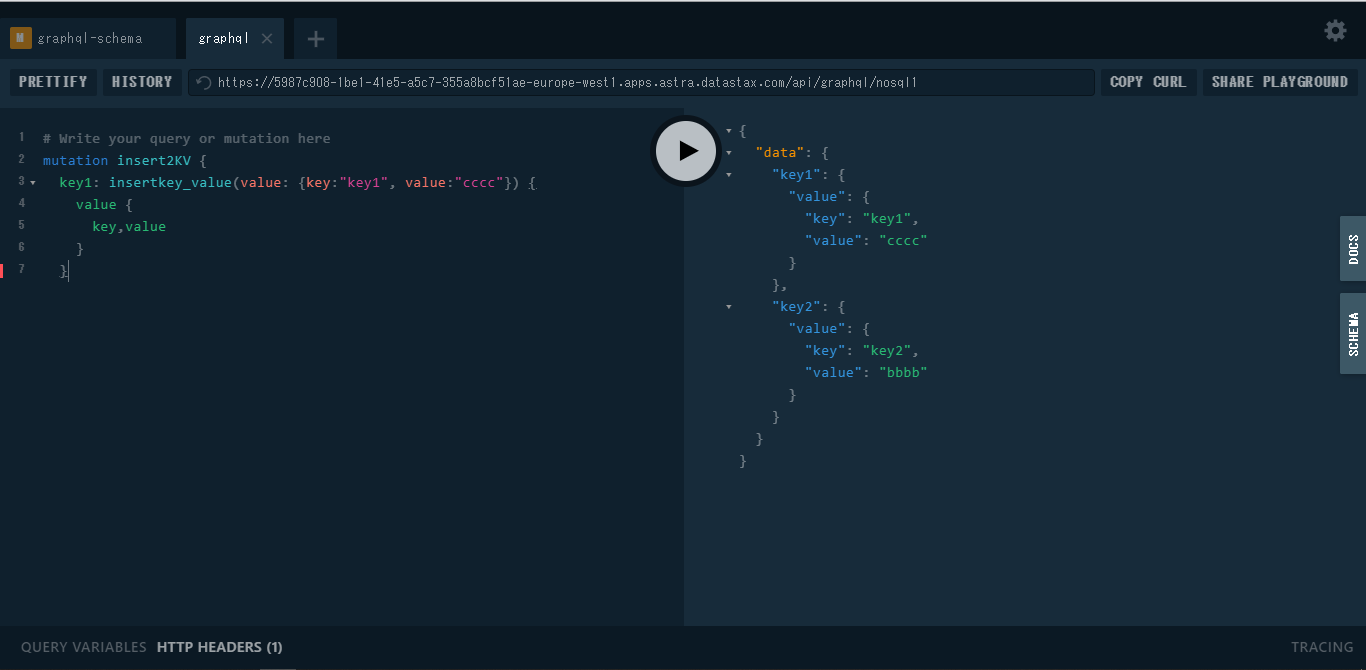The height and width of the screenshot is (670, 1366).
Task: Open the HISTORY panel
Action: click(142, 82)
